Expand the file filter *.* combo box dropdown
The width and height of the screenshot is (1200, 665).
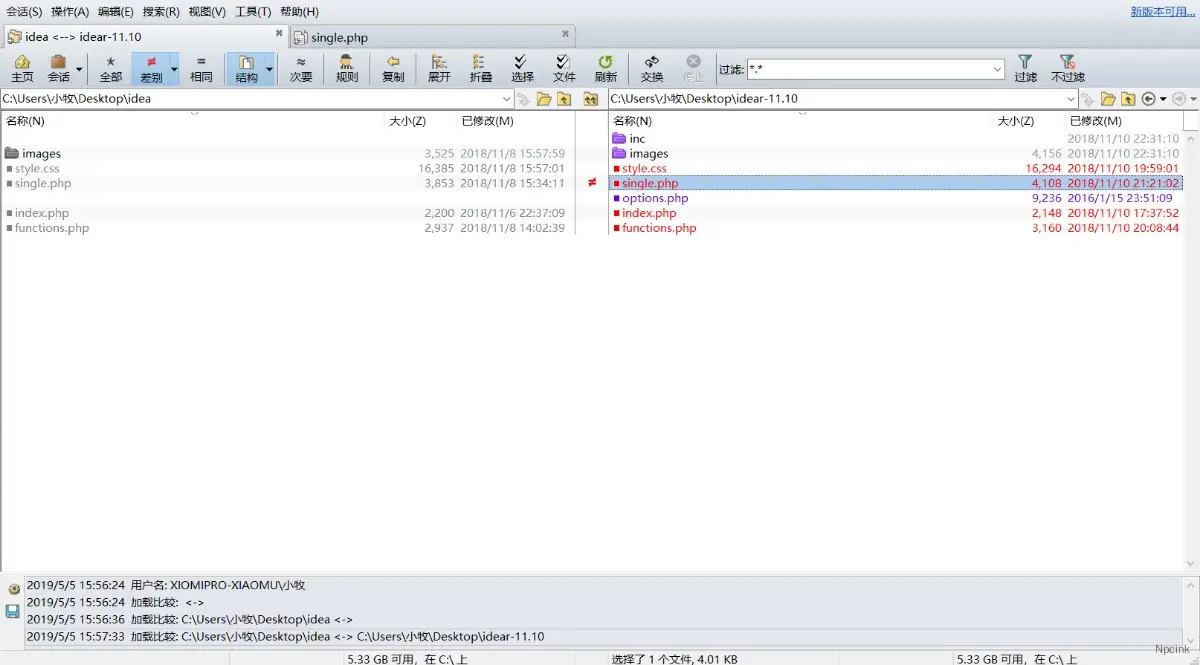(997, 69)
